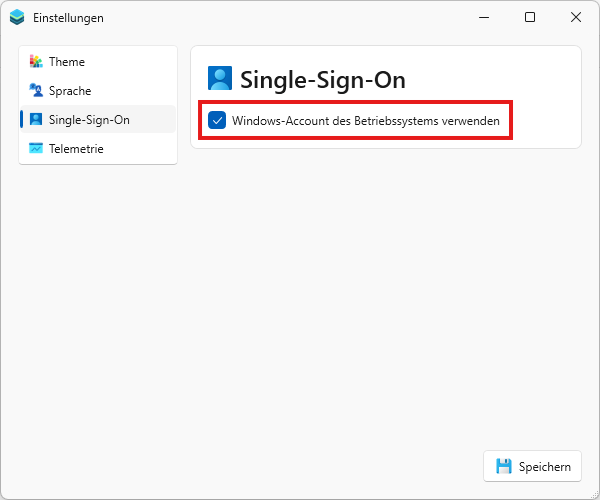
Task: Switch to the Sprache settings section
Action: click(98, 91)
